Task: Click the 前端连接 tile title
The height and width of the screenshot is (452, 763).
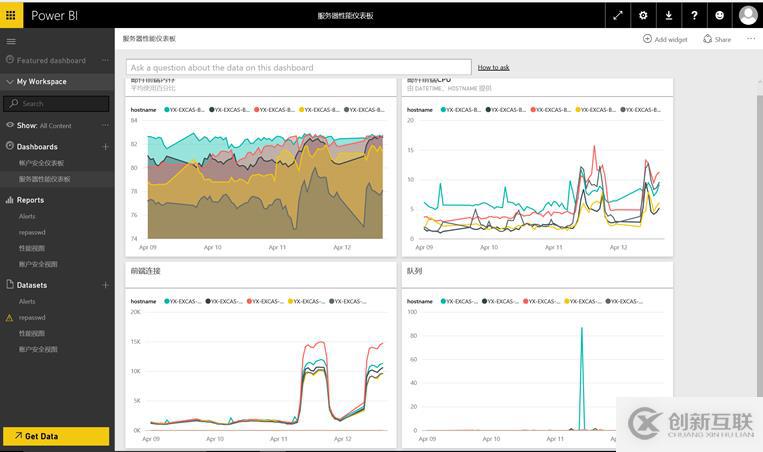Action: point(145,271)
